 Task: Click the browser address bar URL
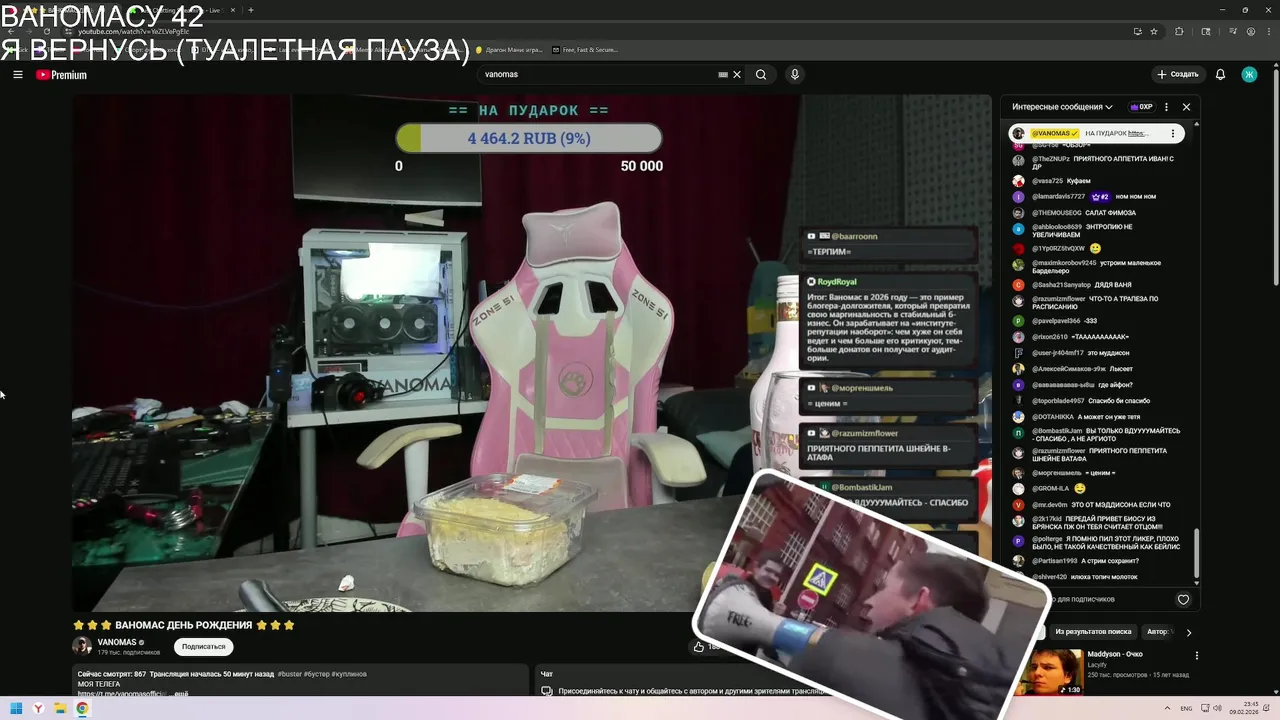133,31
